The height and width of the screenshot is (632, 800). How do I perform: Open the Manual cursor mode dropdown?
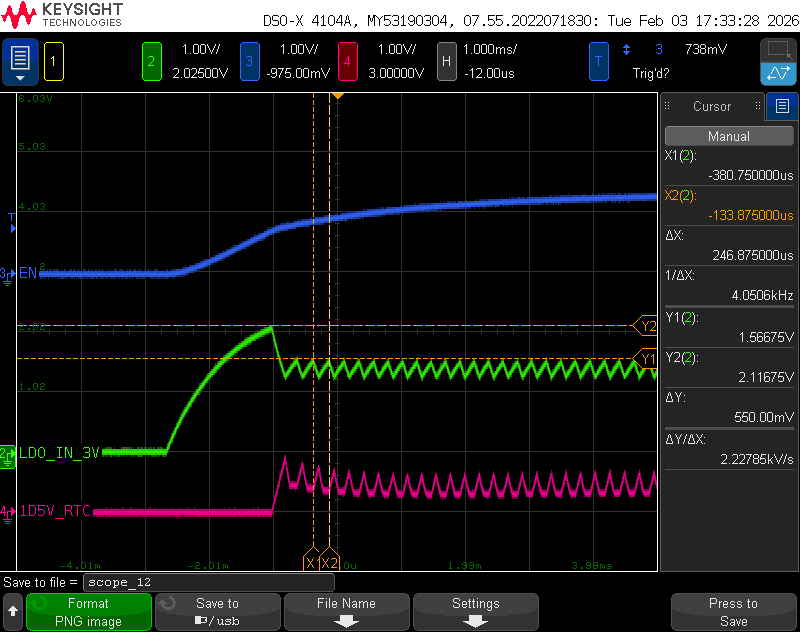coord(729,136)
